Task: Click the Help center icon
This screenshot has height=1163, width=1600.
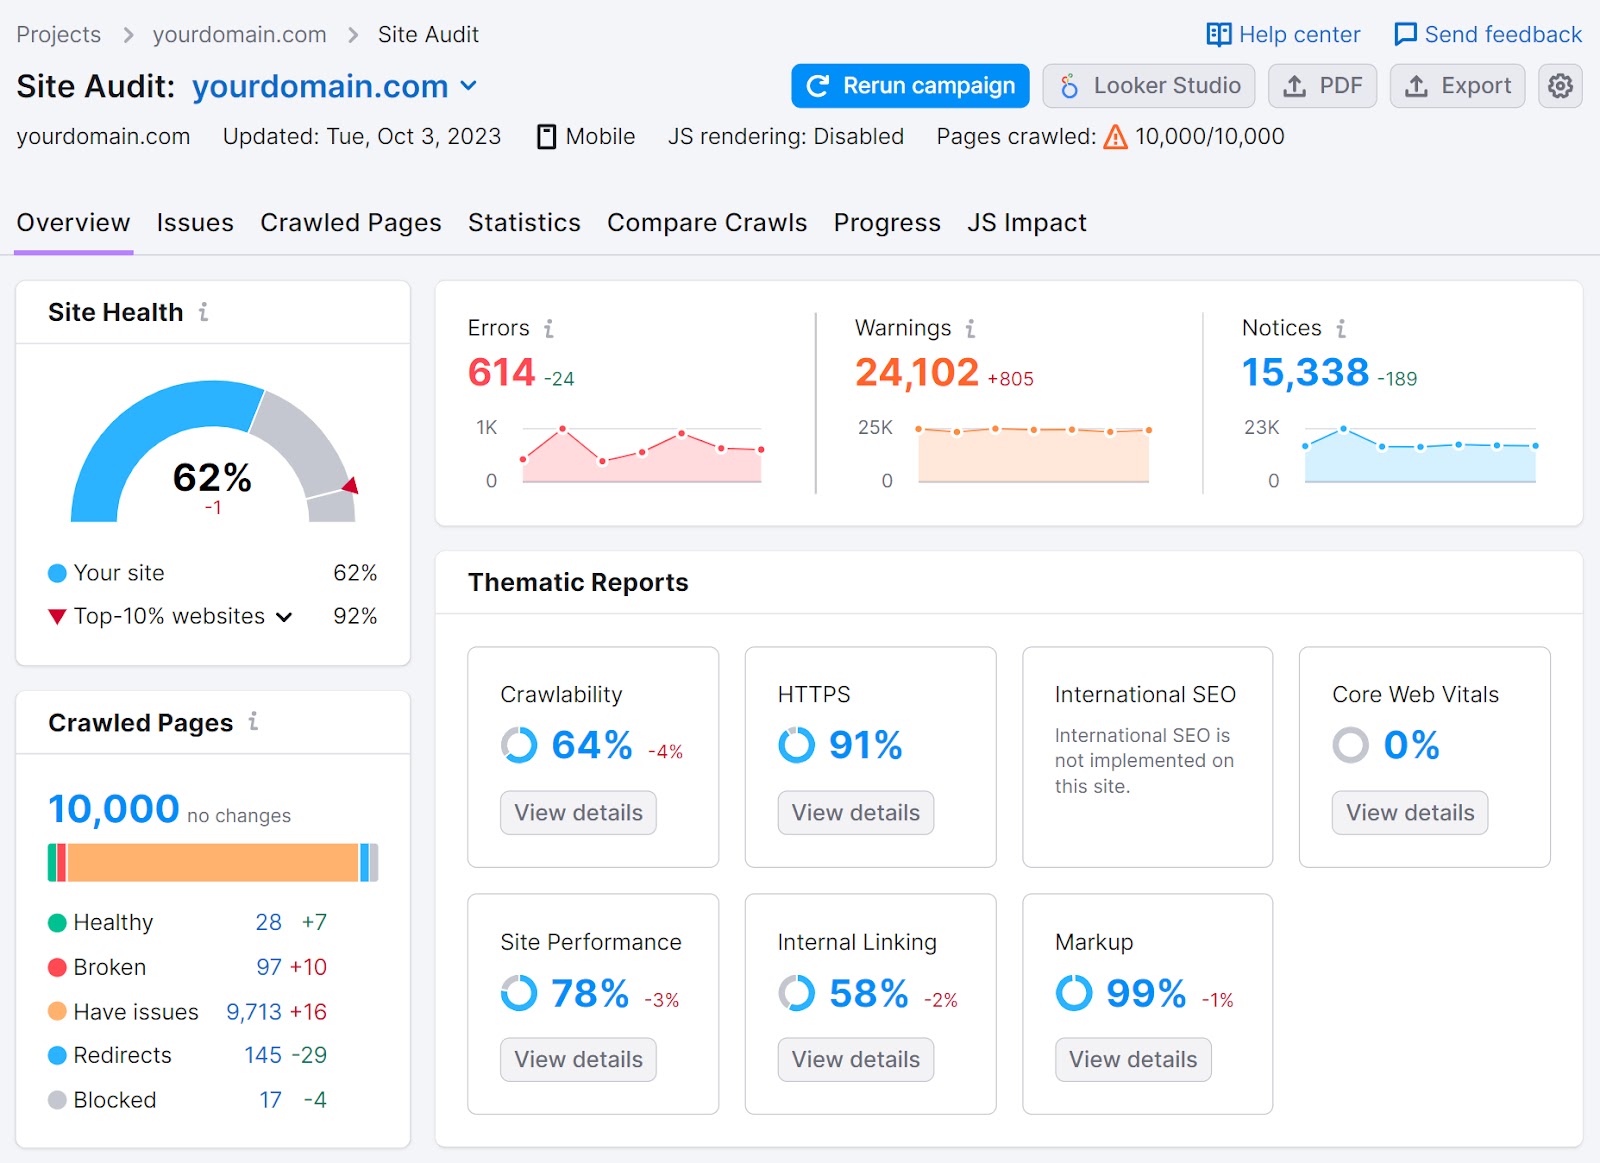Action: (1219, 34)
